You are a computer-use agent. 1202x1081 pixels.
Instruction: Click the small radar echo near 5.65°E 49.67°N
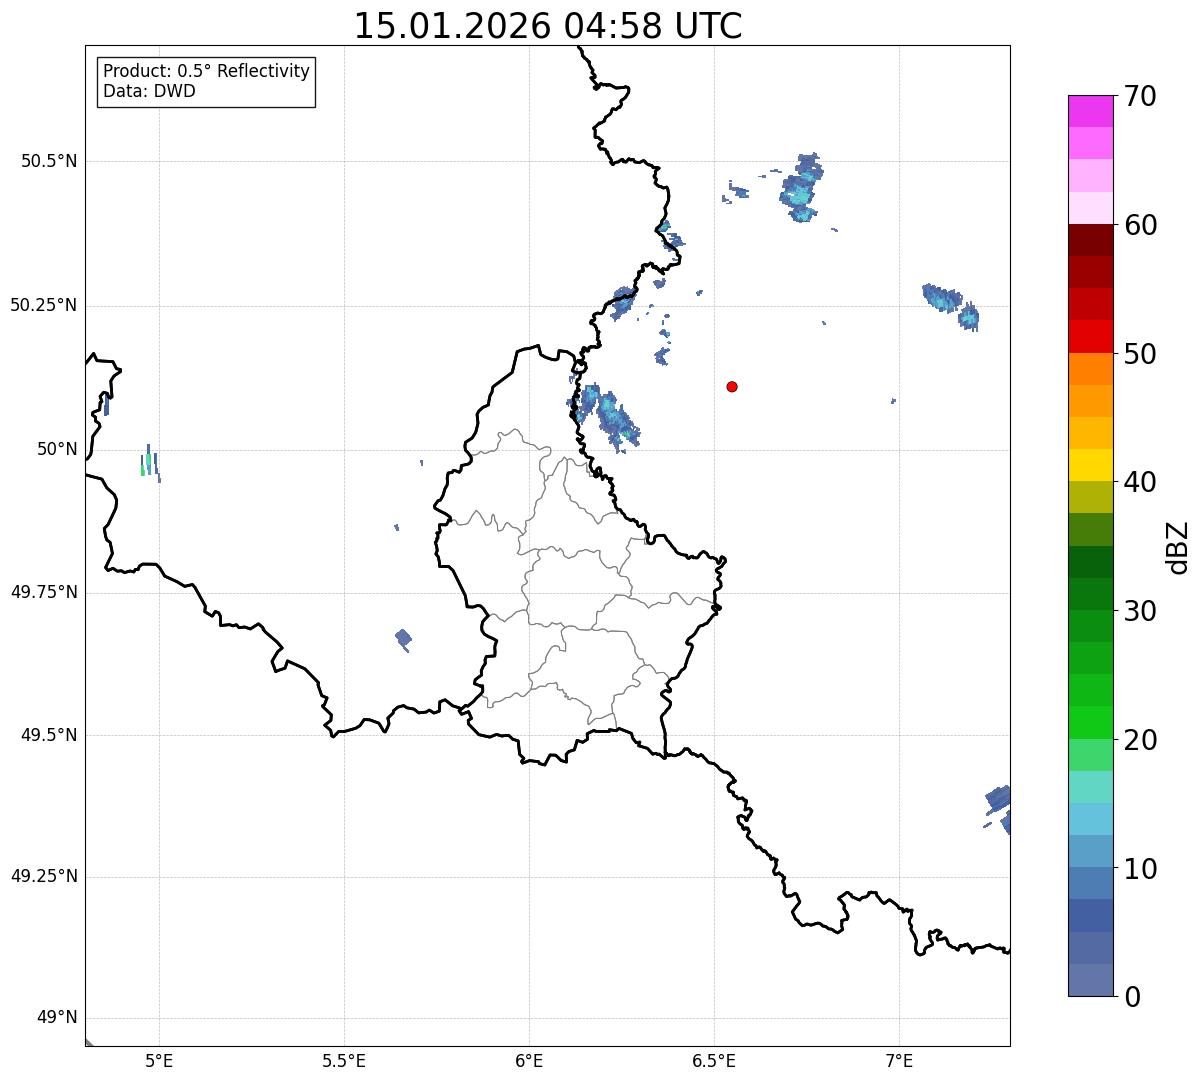coord(403,639)
